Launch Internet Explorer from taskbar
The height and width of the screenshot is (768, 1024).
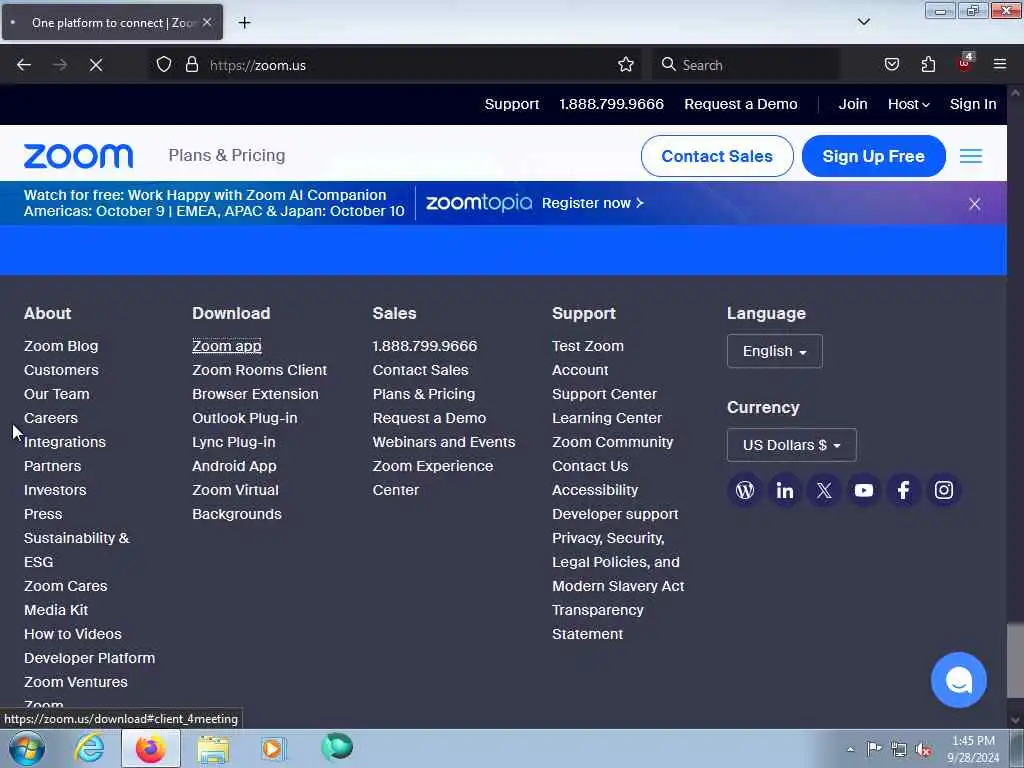point(89,748)
